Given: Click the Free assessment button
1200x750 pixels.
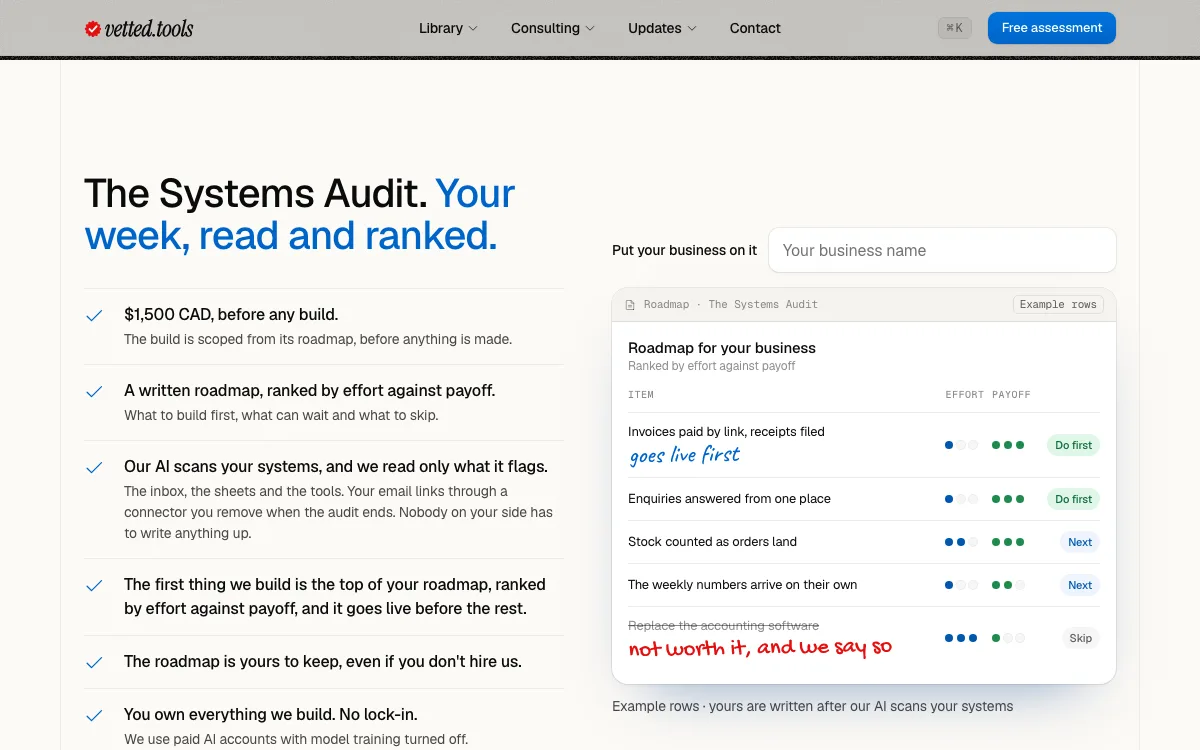Looking at the screenshot, I should [1052, 28].
